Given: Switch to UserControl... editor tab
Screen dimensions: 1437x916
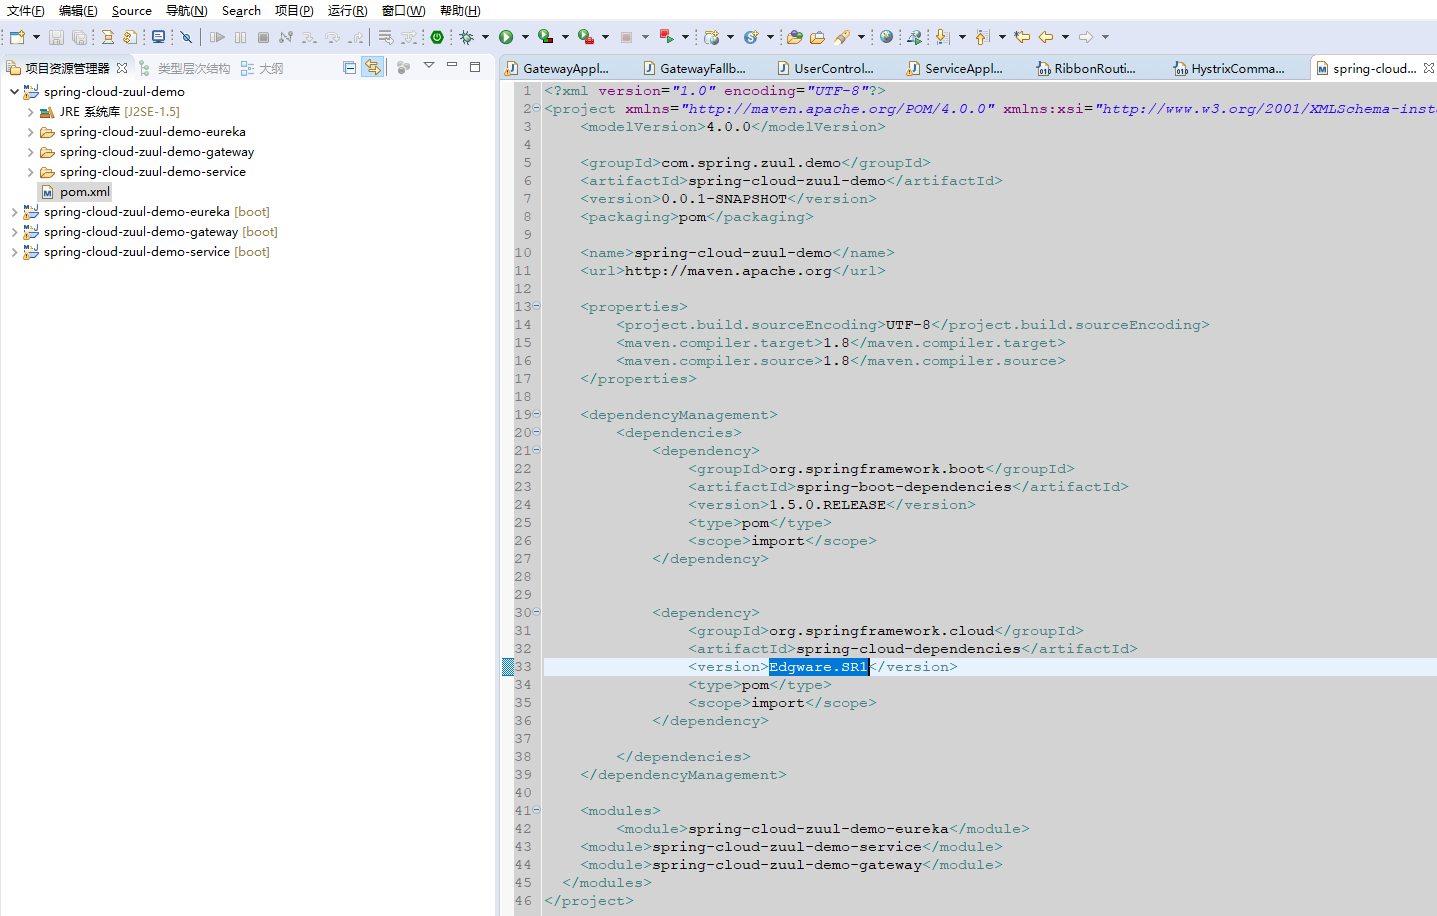Looking at the screenshot, I should [833, 69].
